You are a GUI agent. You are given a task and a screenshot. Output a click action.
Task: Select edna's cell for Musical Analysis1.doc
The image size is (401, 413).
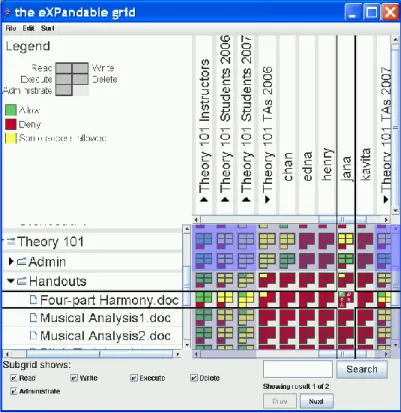307,317
